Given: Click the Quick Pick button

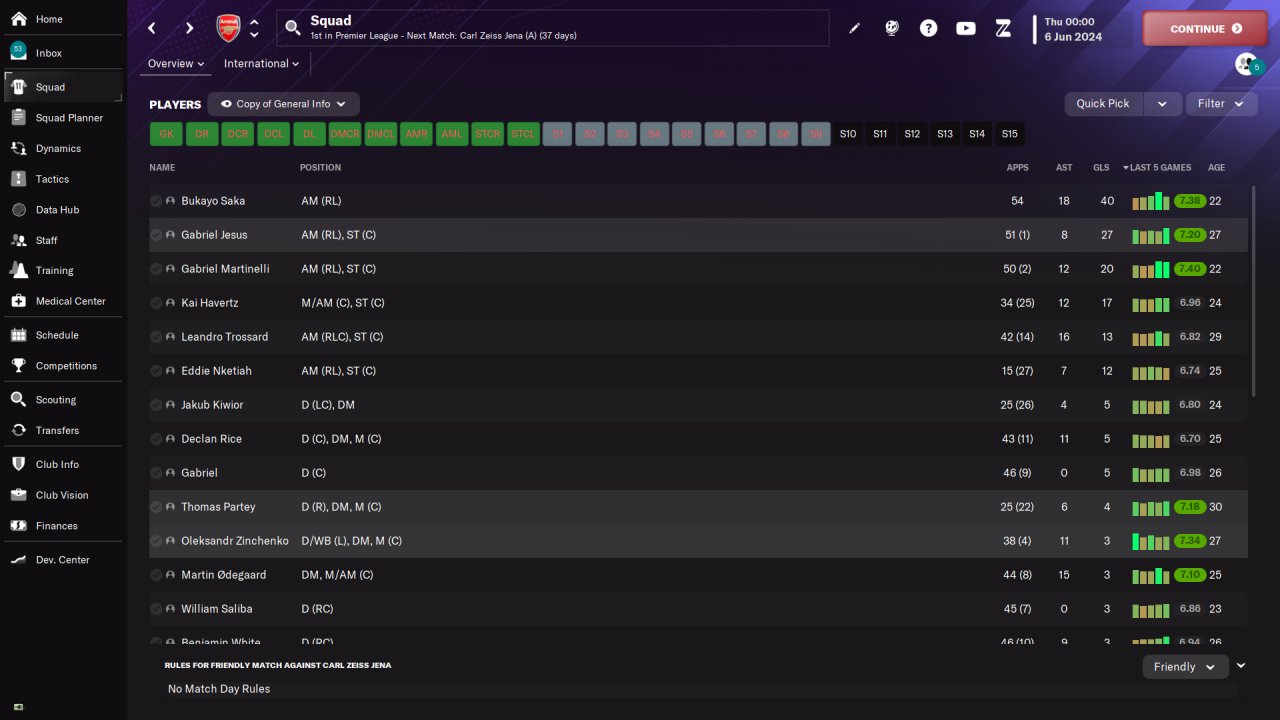Looking at the screenshot, I should [1103, 104].
